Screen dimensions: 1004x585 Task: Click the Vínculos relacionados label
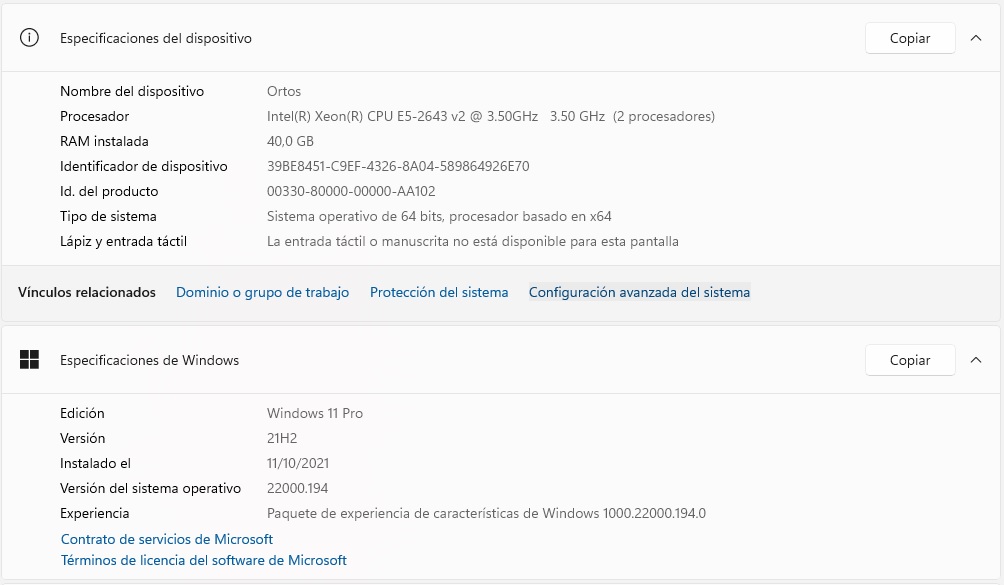coord(87,292)
